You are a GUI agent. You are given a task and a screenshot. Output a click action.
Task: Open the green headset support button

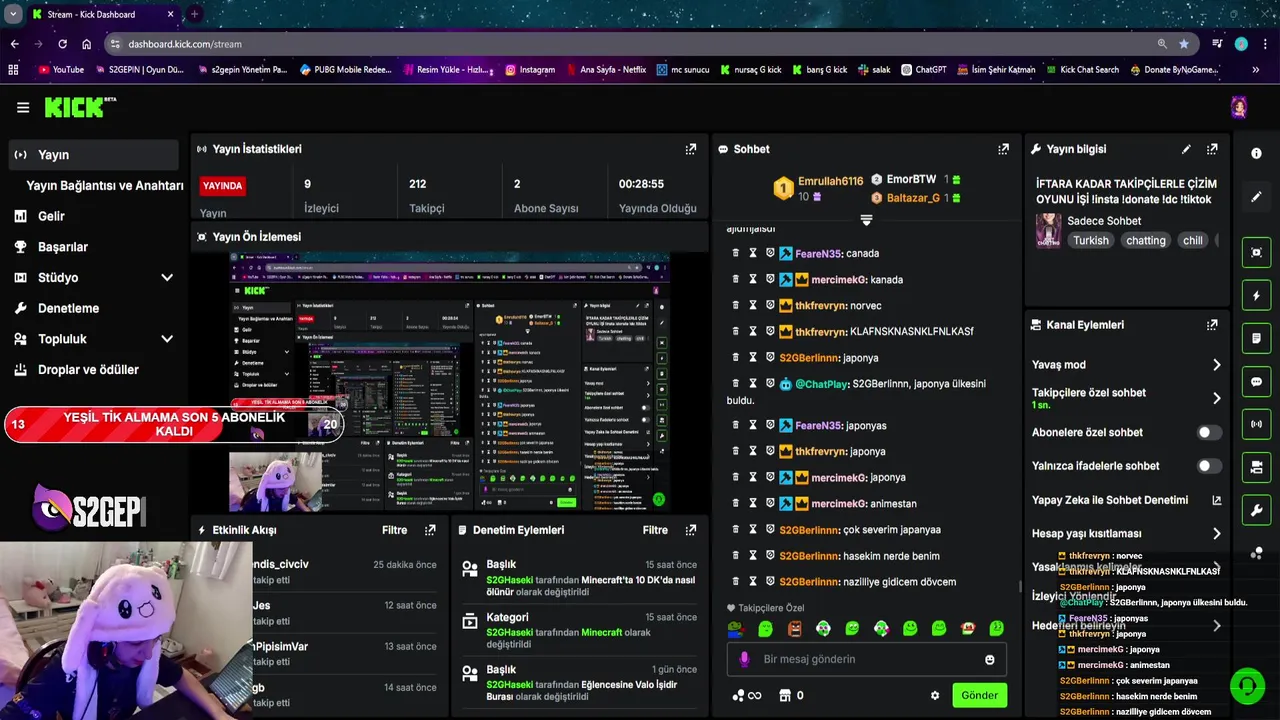[1247, 686]
